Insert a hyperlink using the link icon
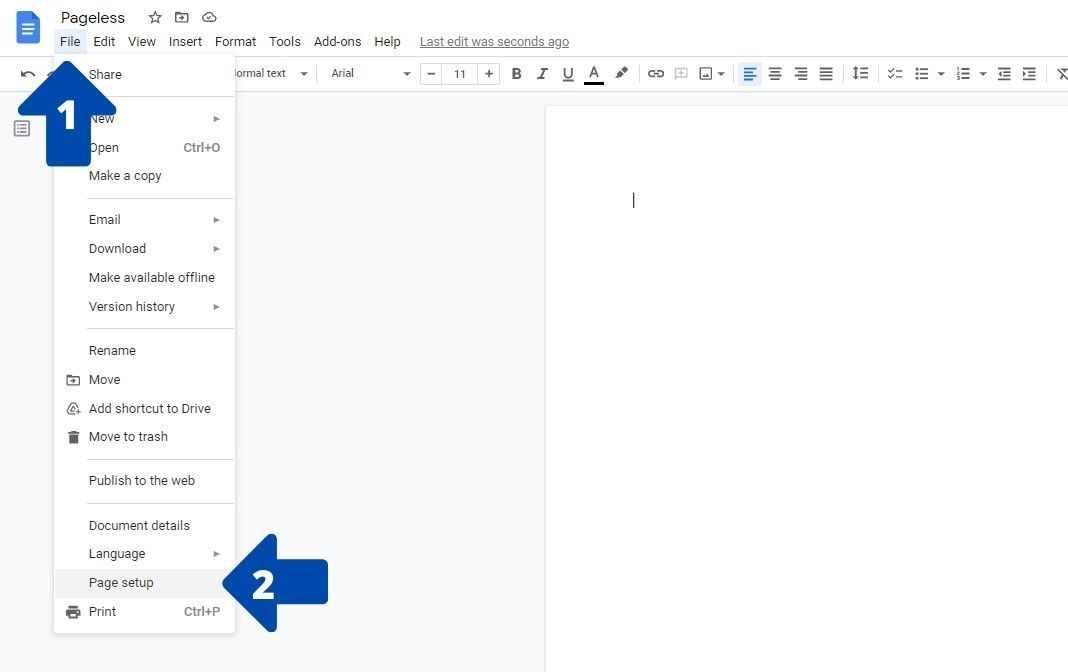 656,73
